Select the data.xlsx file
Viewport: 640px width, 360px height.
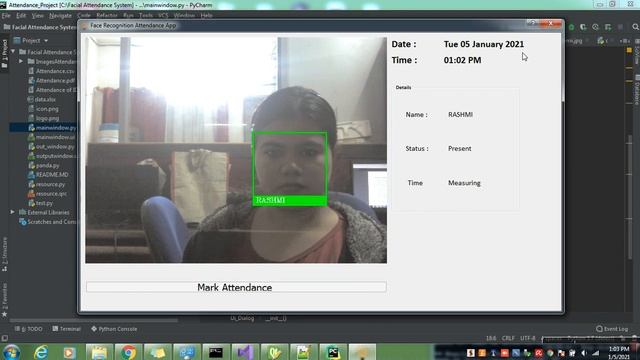point(42,99)
